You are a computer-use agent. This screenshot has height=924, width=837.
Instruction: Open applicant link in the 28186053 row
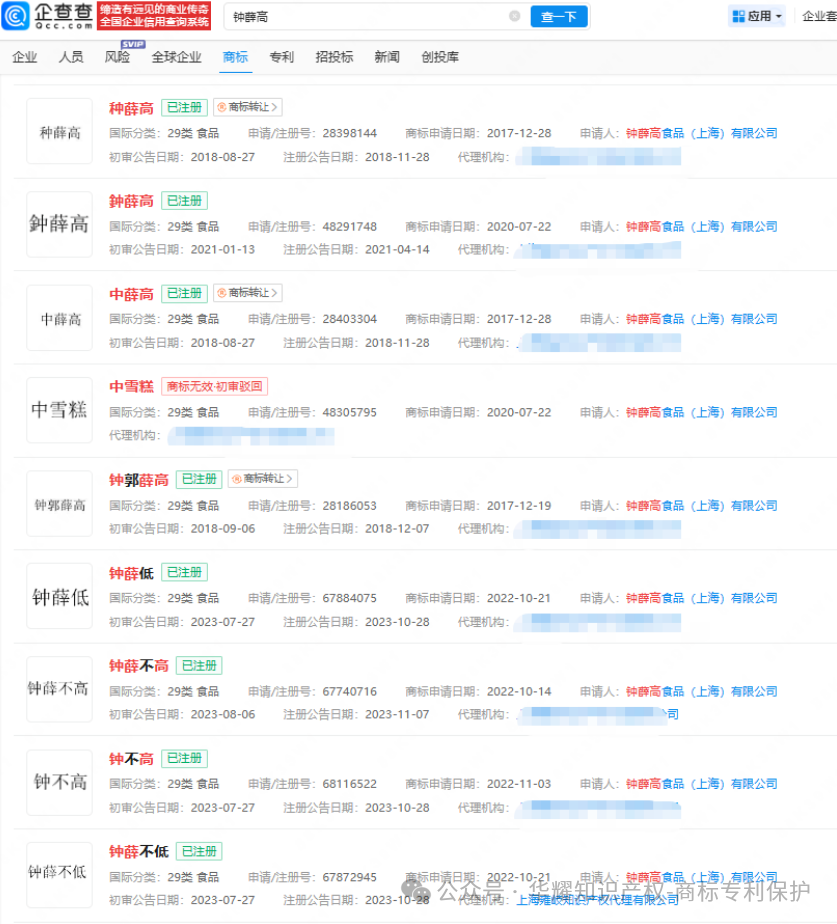(x=701, y=505)
